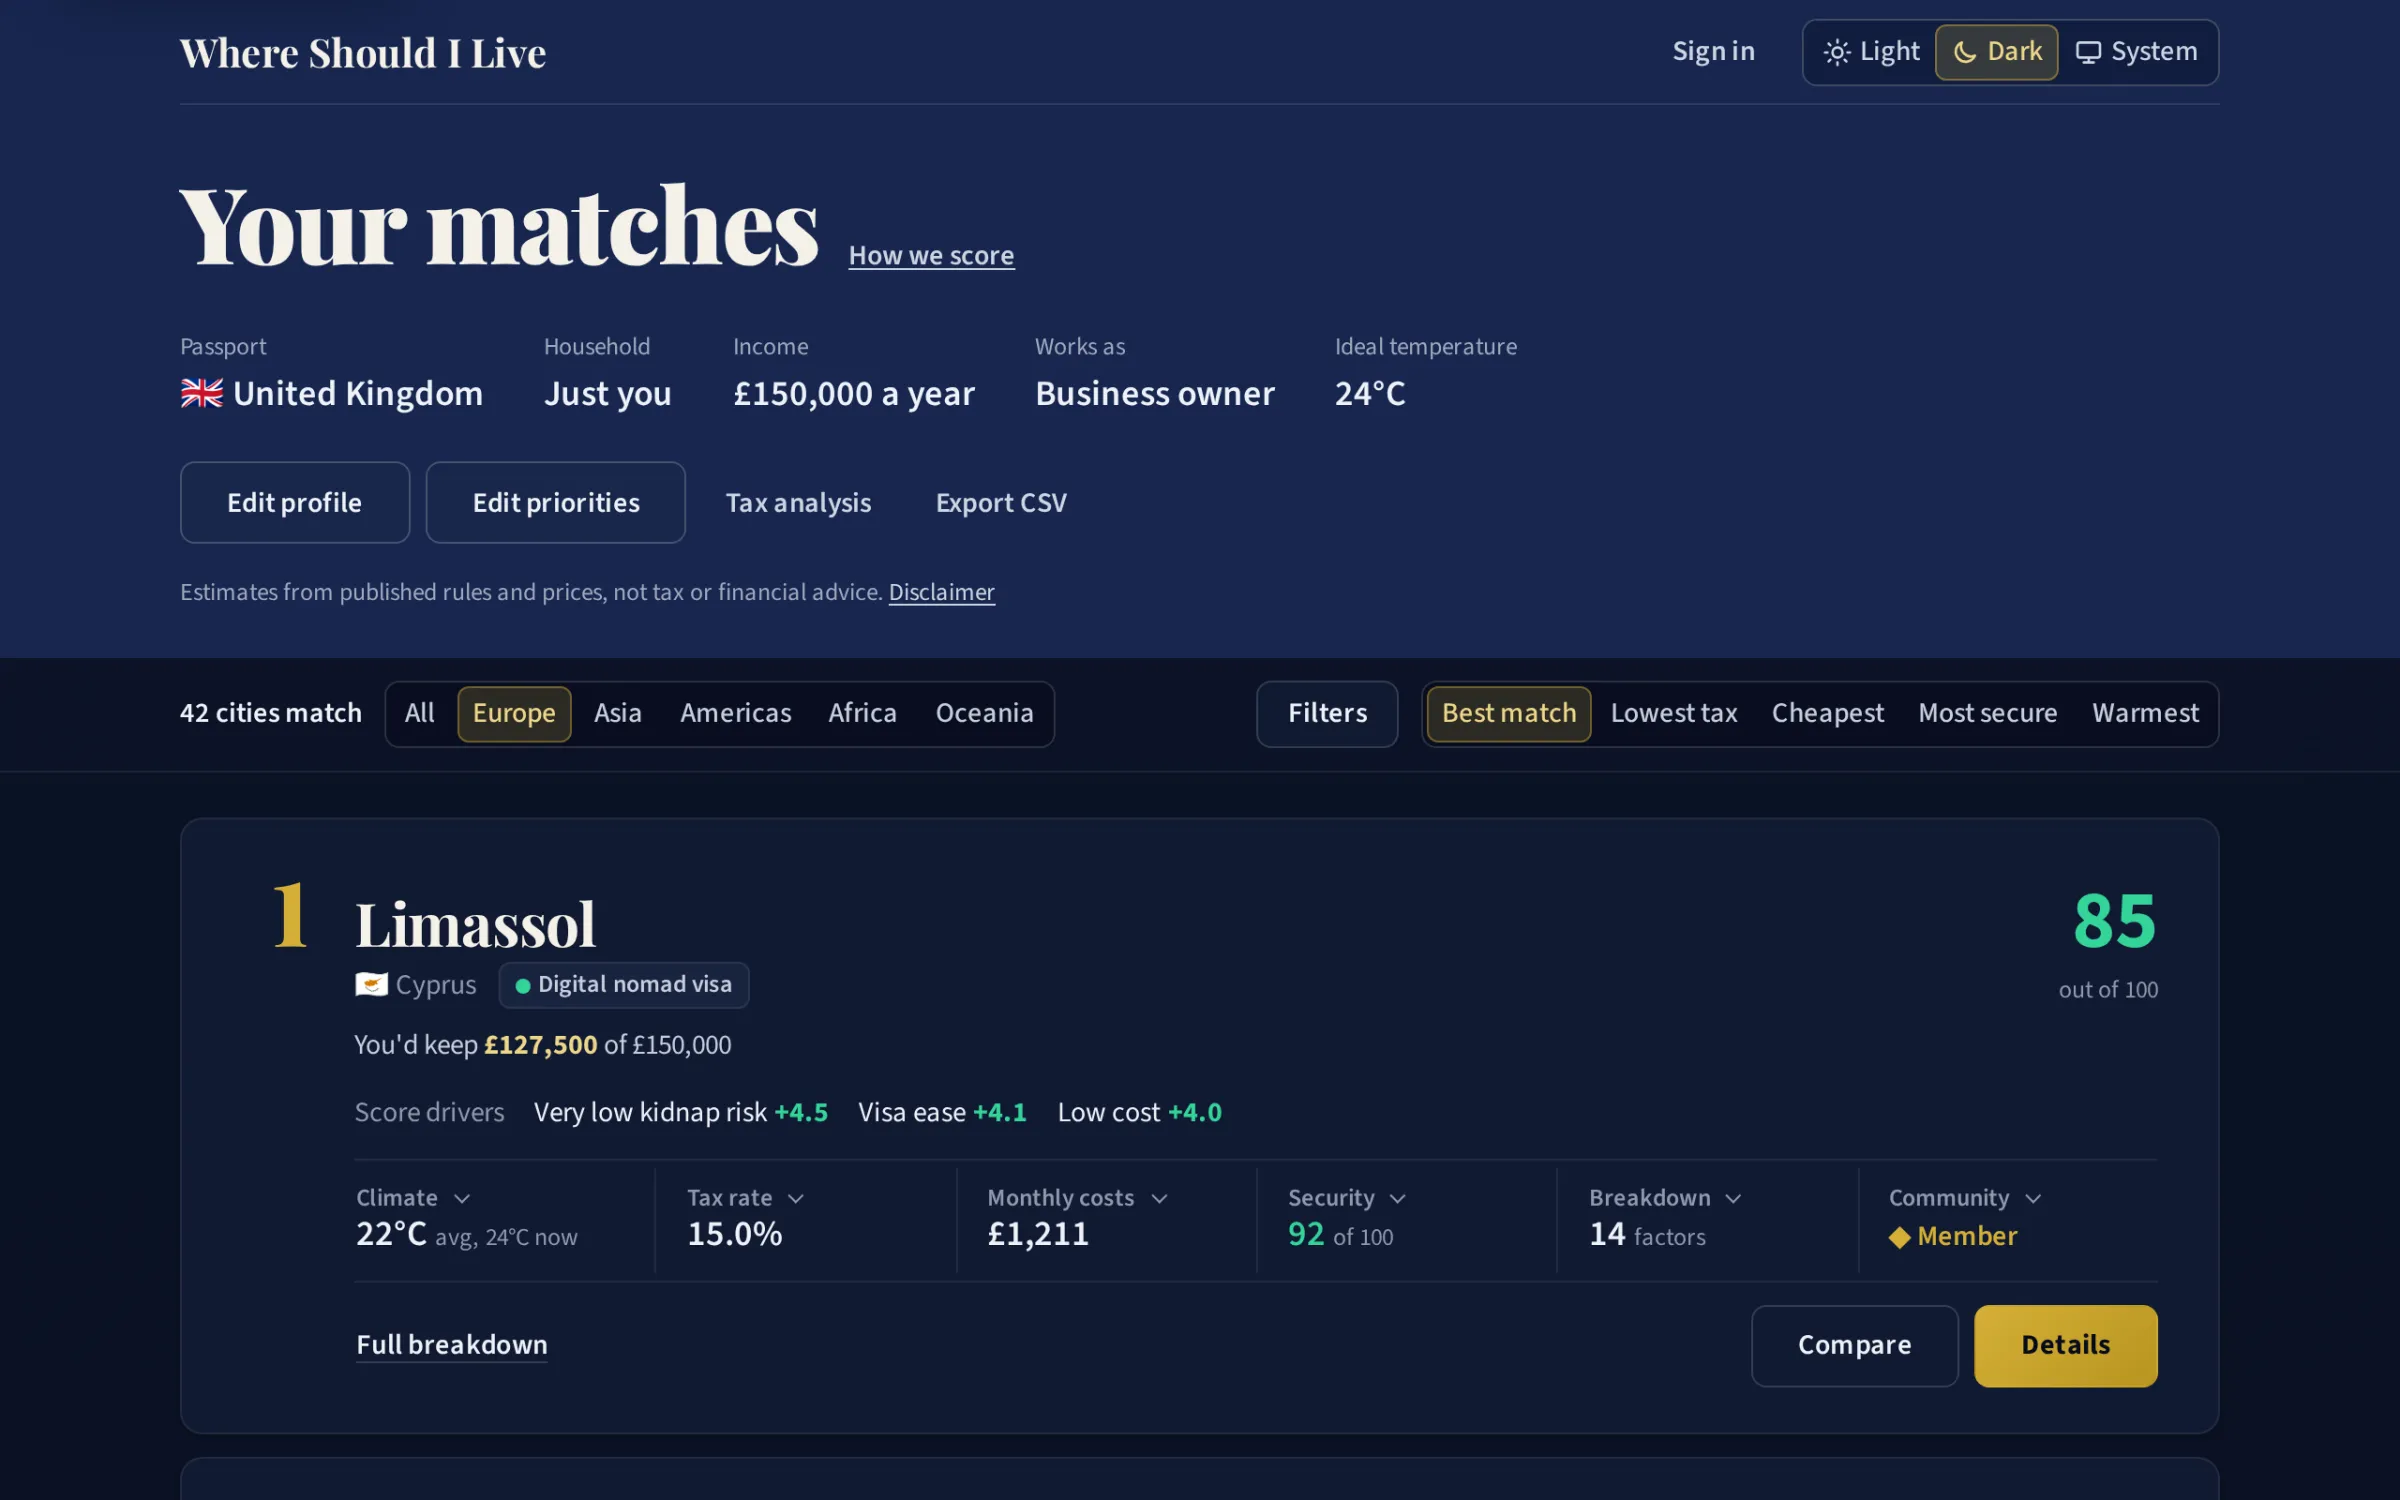The image size is (2400, 1500).
Task: Expand the Security chevron
Action: (1398, 1198)
